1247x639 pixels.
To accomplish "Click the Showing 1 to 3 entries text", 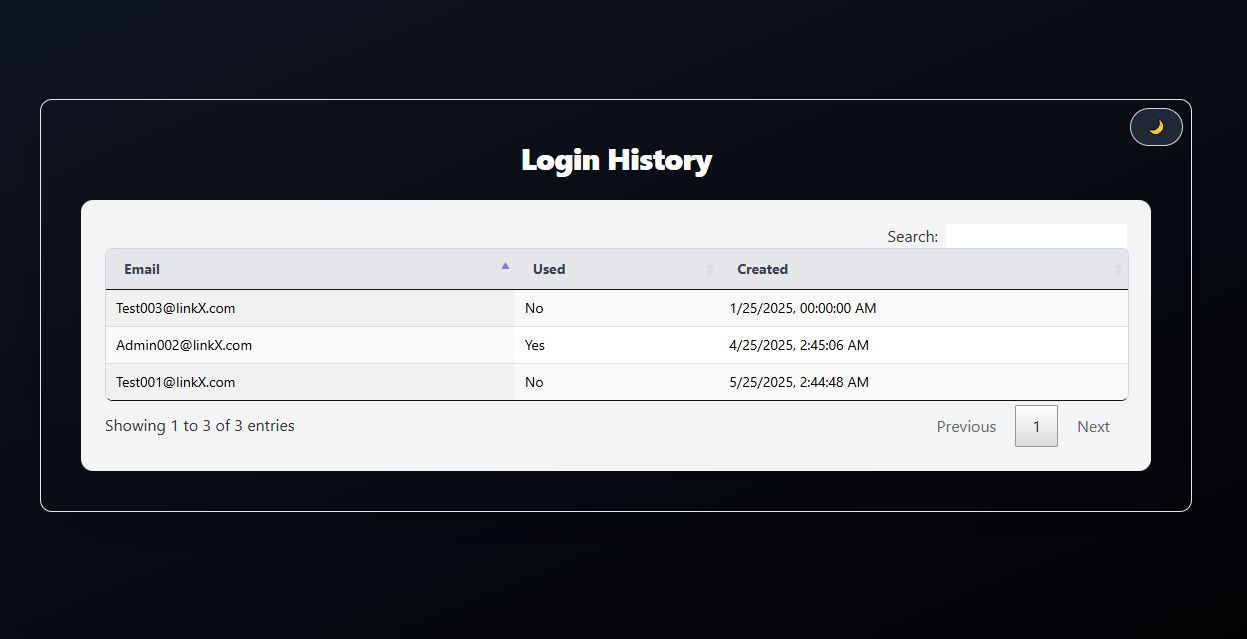I will tap(200, 425).
